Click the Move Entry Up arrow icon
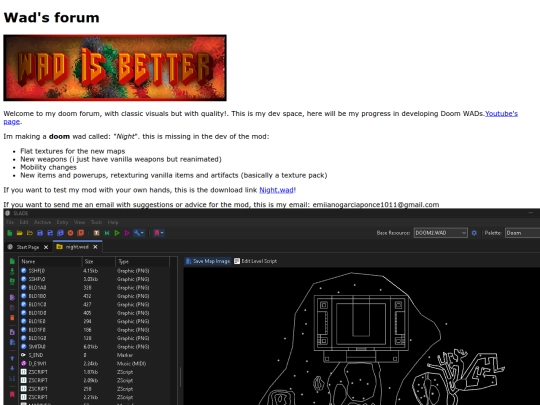The width and height of the screenshot is (540, 405). (x=12, y=359)
